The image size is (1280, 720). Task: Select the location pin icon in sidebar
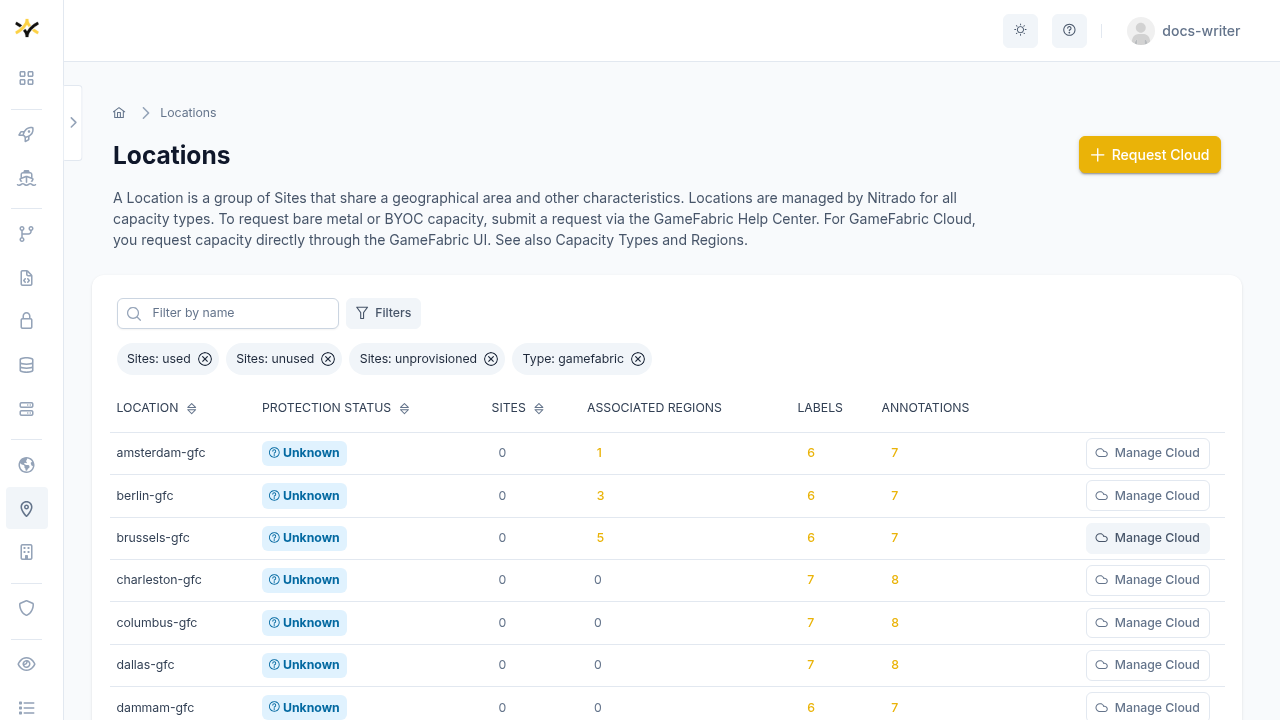pyautogui.click(x=27, y=508)
